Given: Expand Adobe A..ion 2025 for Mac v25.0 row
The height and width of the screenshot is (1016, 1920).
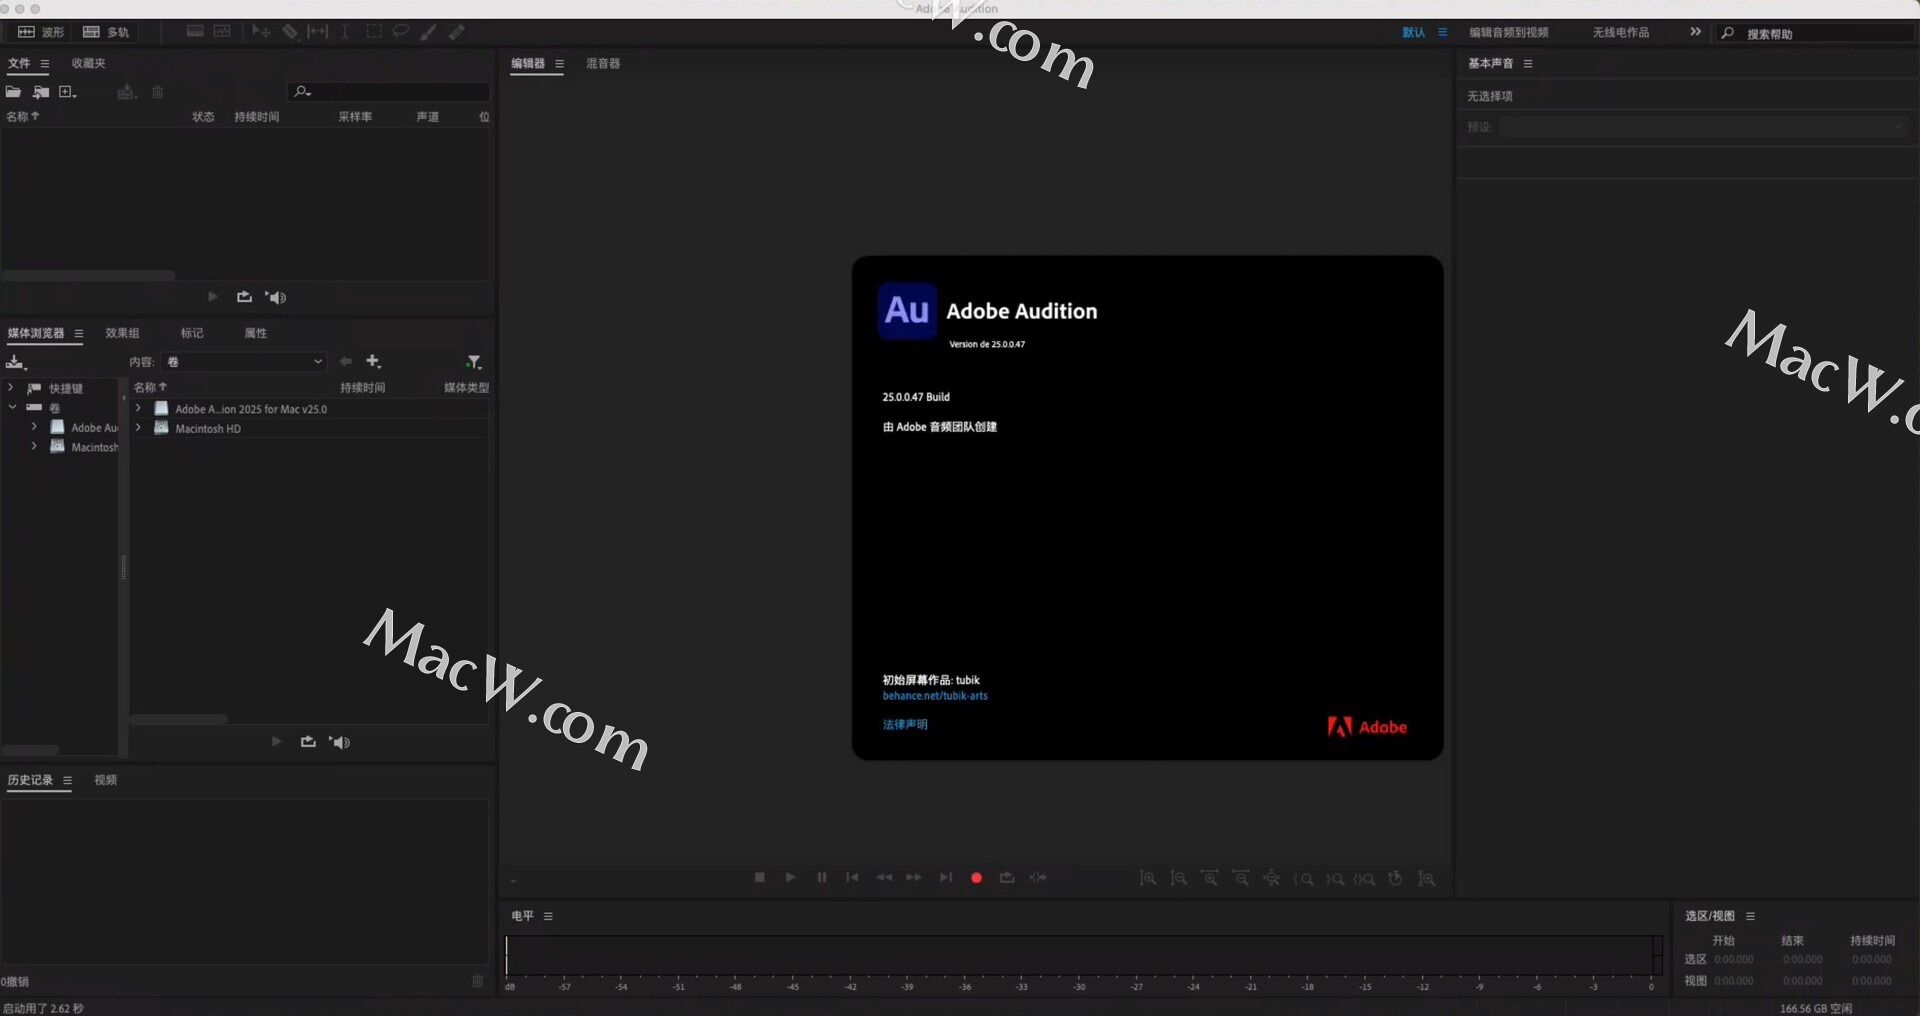Looking at the screenshot, I should click(x=138, y=408).
